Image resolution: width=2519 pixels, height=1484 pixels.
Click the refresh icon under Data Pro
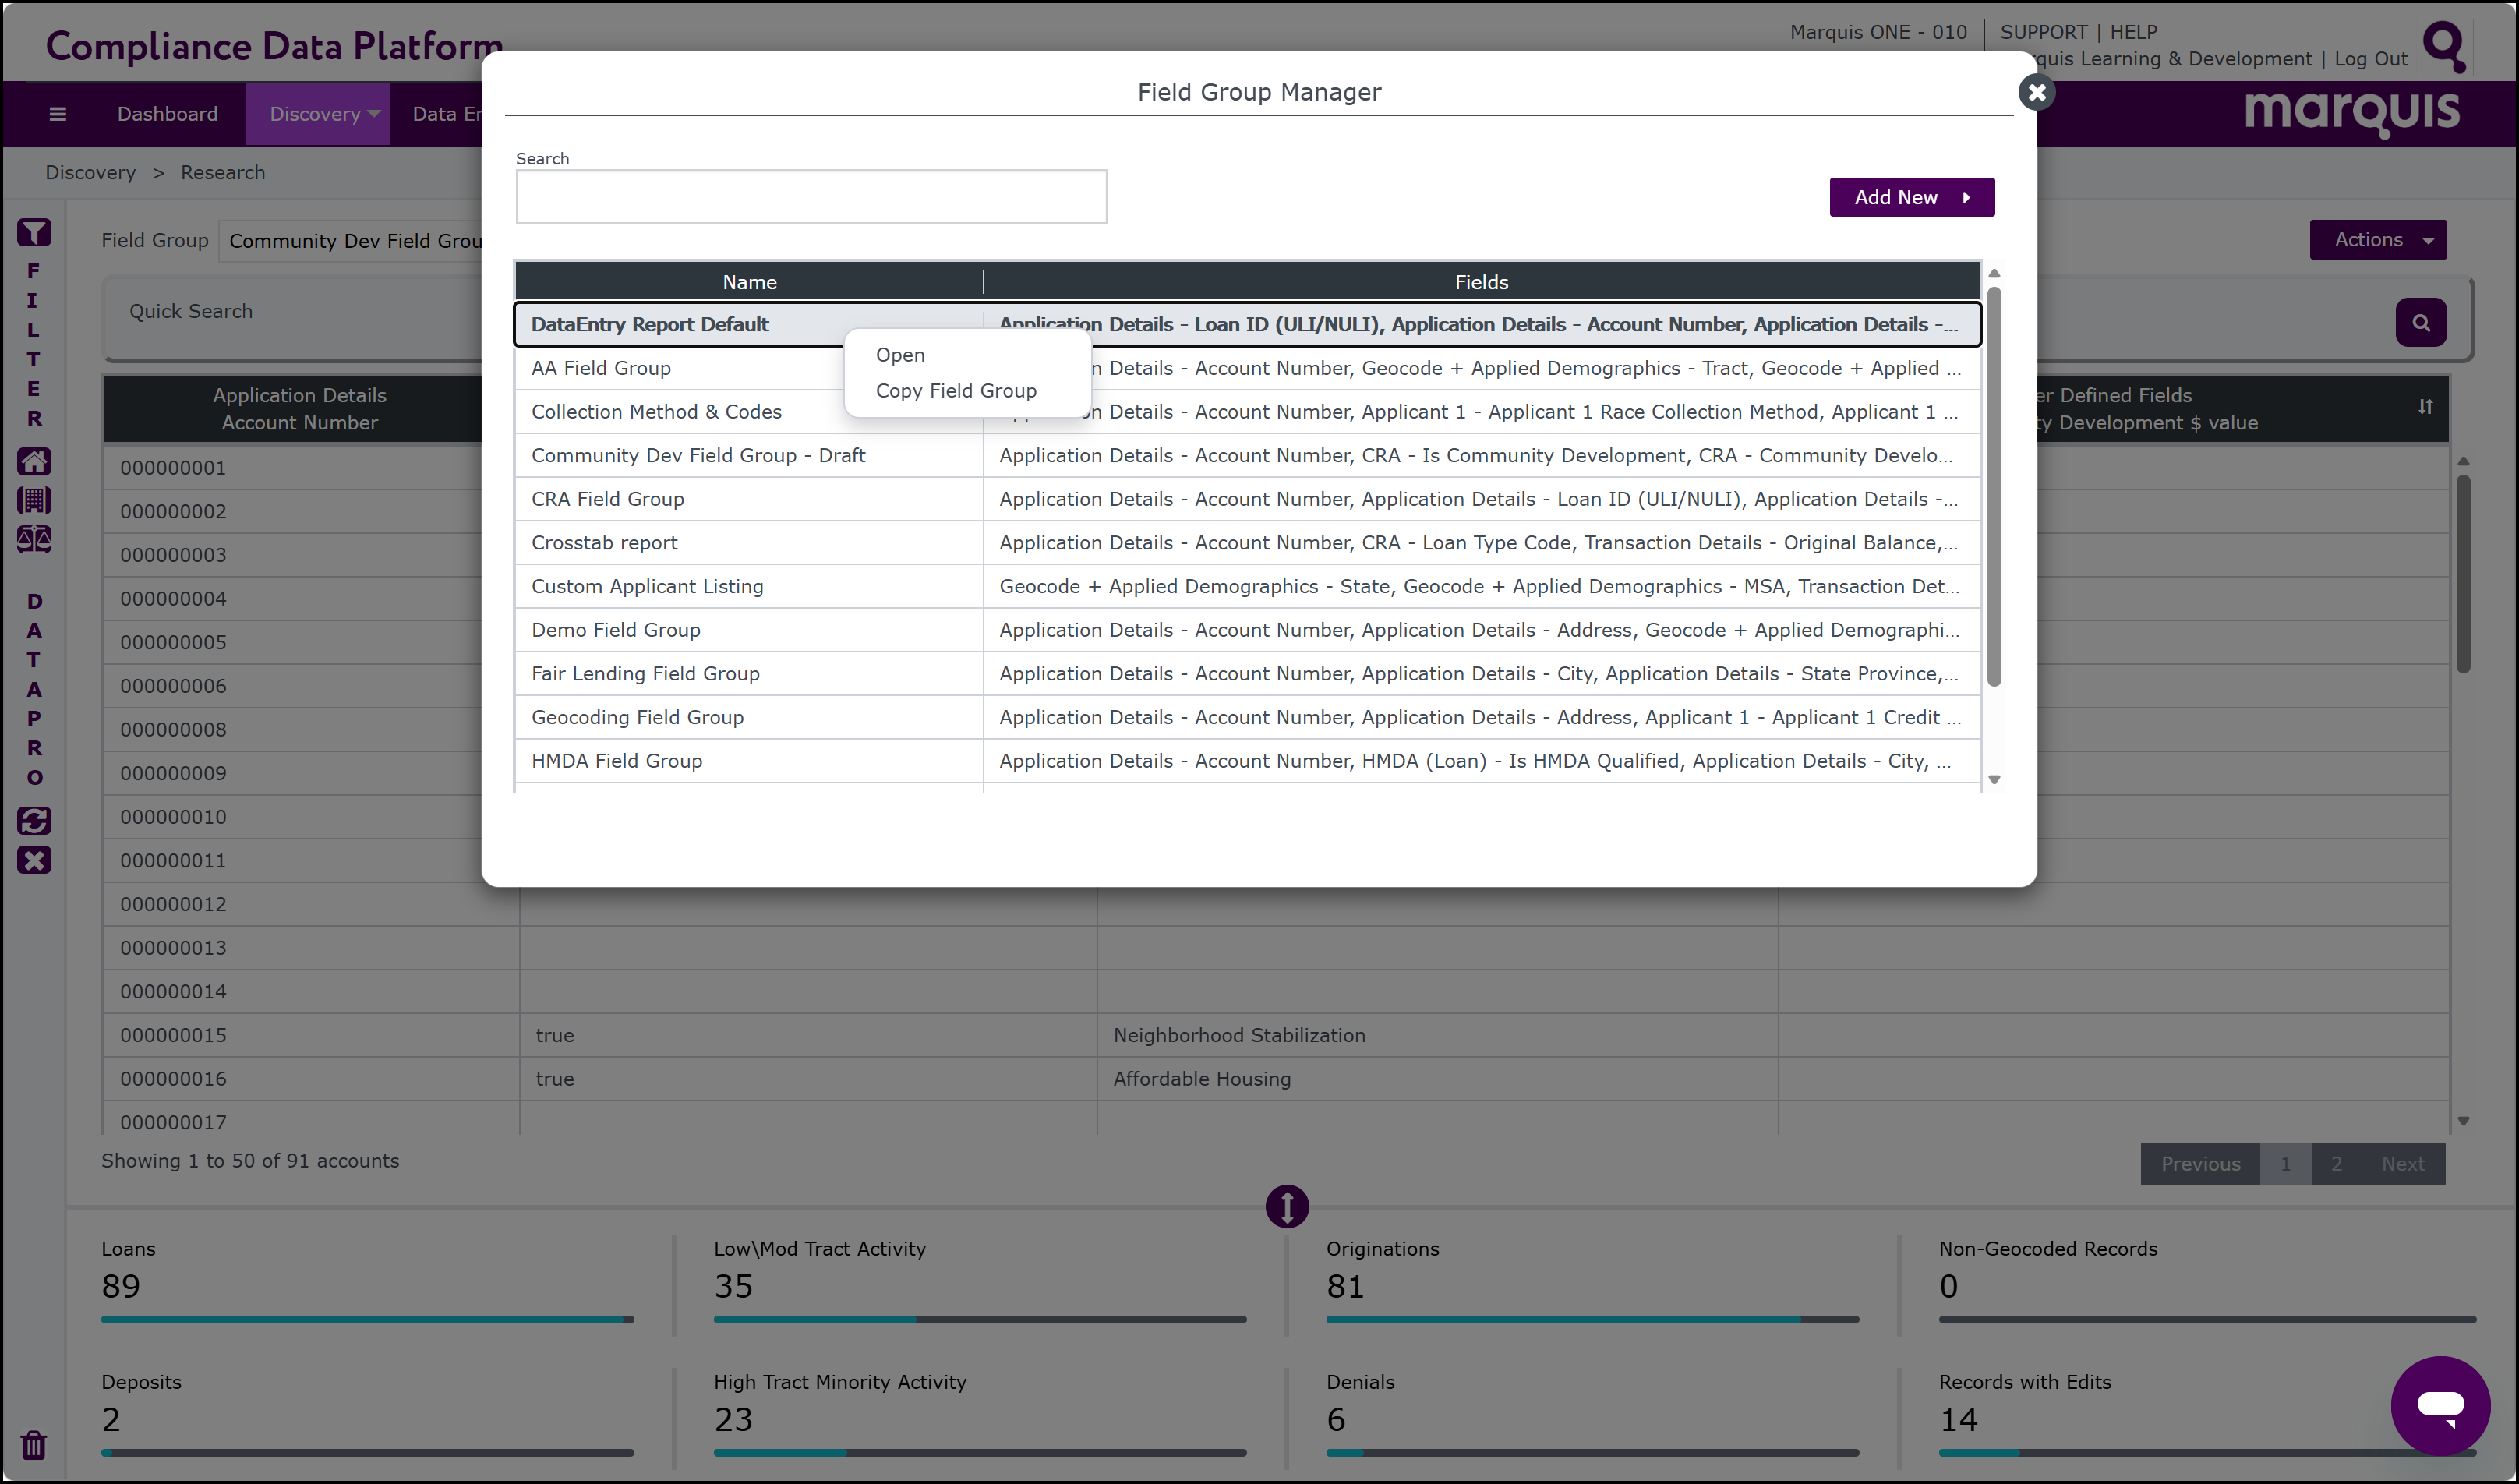tap(34, 821)
